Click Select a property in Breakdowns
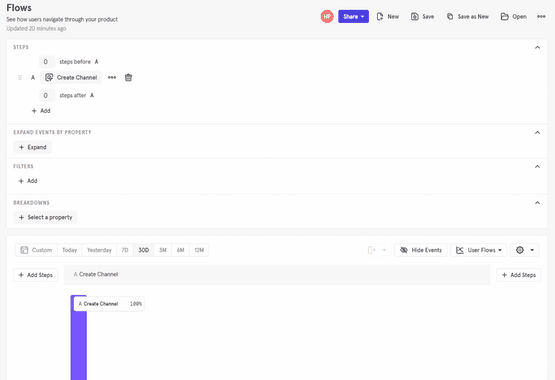The height and width of the screenshot is (380, 555). [46, 217]
